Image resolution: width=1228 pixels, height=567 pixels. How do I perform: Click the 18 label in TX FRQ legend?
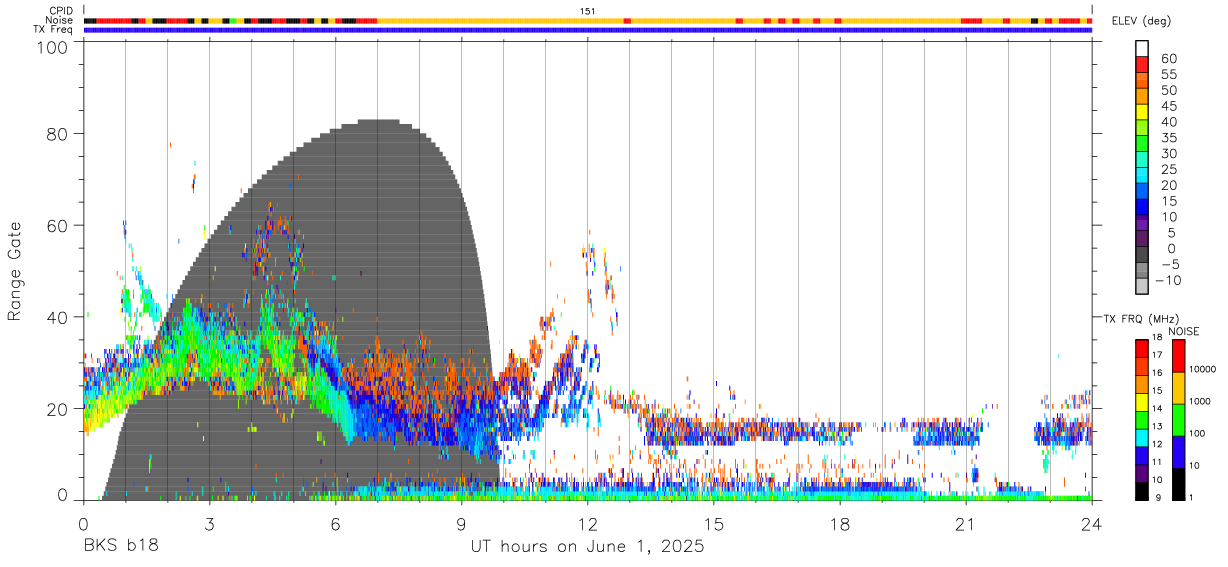(x=1159, y=339)
